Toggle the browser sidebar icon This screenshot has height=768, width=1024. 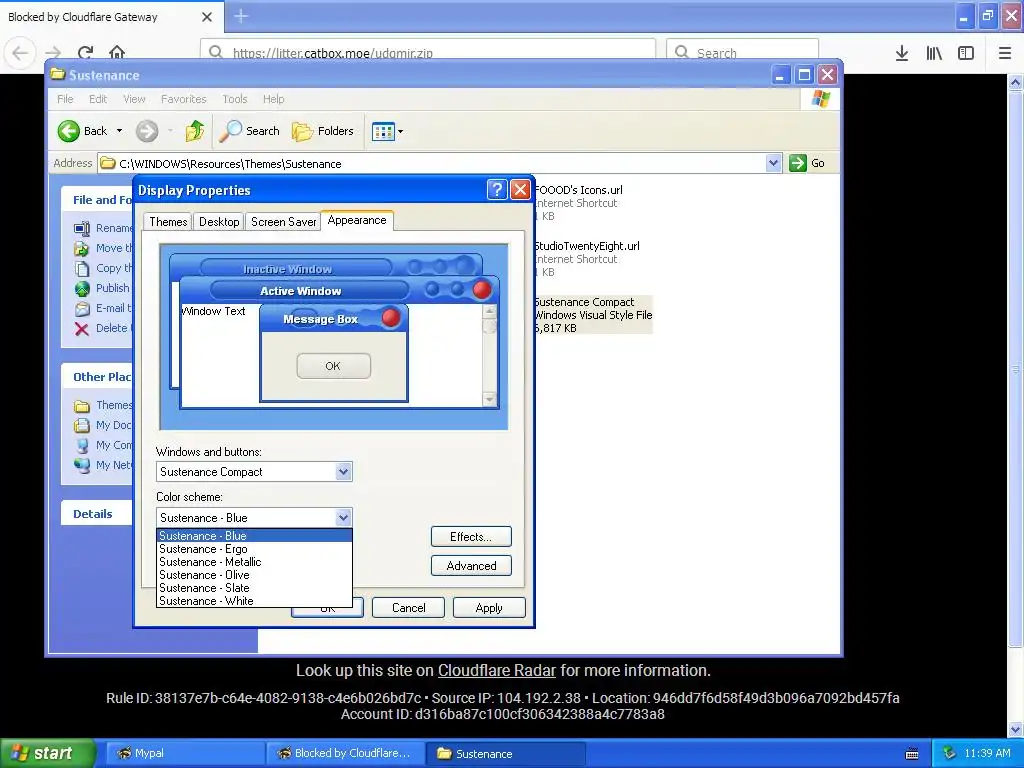tap(966, 53)
